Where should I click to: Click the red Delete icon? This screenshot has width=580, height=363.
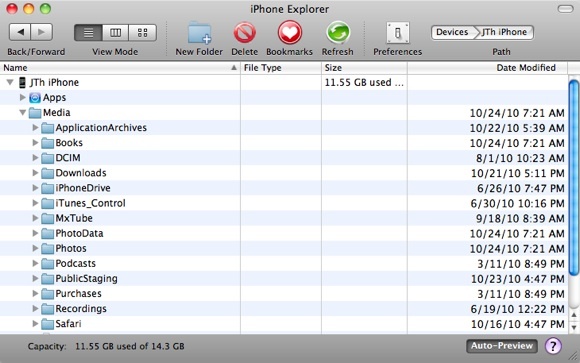point(245,33)
